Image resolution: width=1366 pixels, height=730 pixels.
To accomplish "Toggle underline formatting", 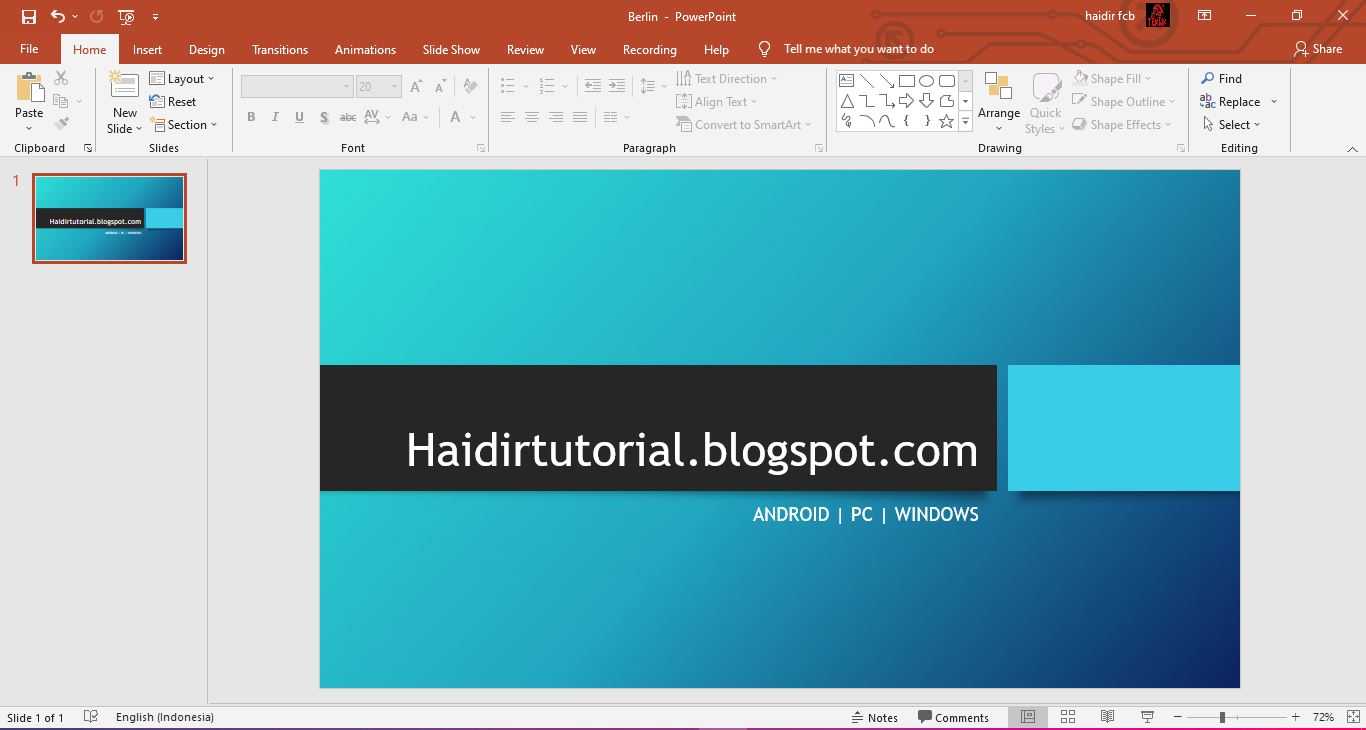I will [x=299, y=117].
